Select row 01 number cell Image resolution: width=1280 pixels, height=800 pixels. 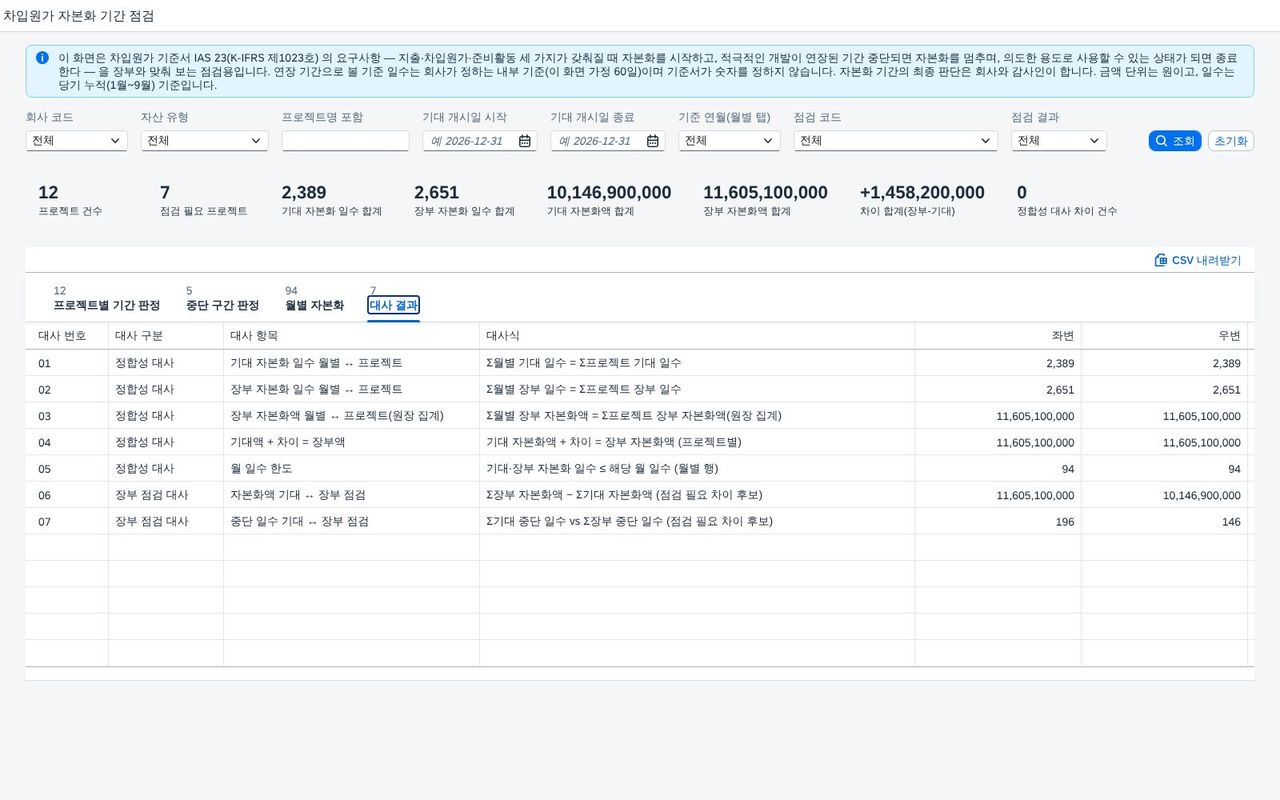click(67, 363)
